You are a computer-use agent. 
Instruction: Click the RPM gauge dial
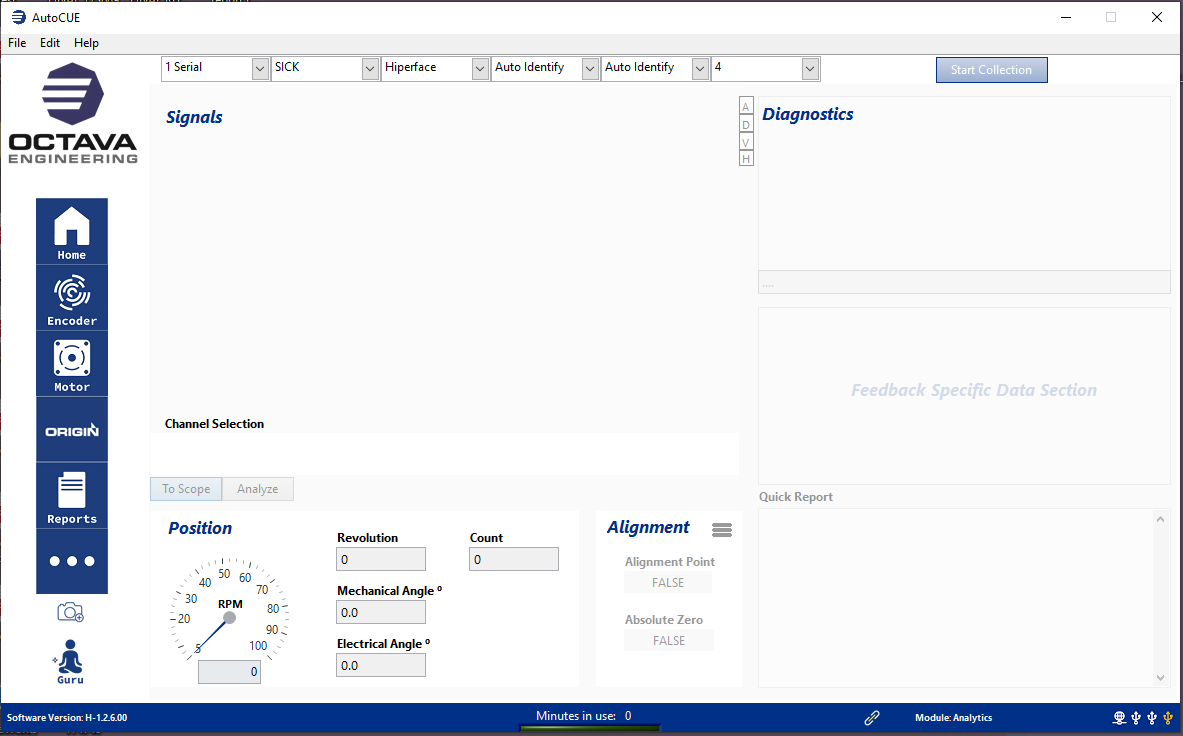pyautogui.click(x=229, y=611)
